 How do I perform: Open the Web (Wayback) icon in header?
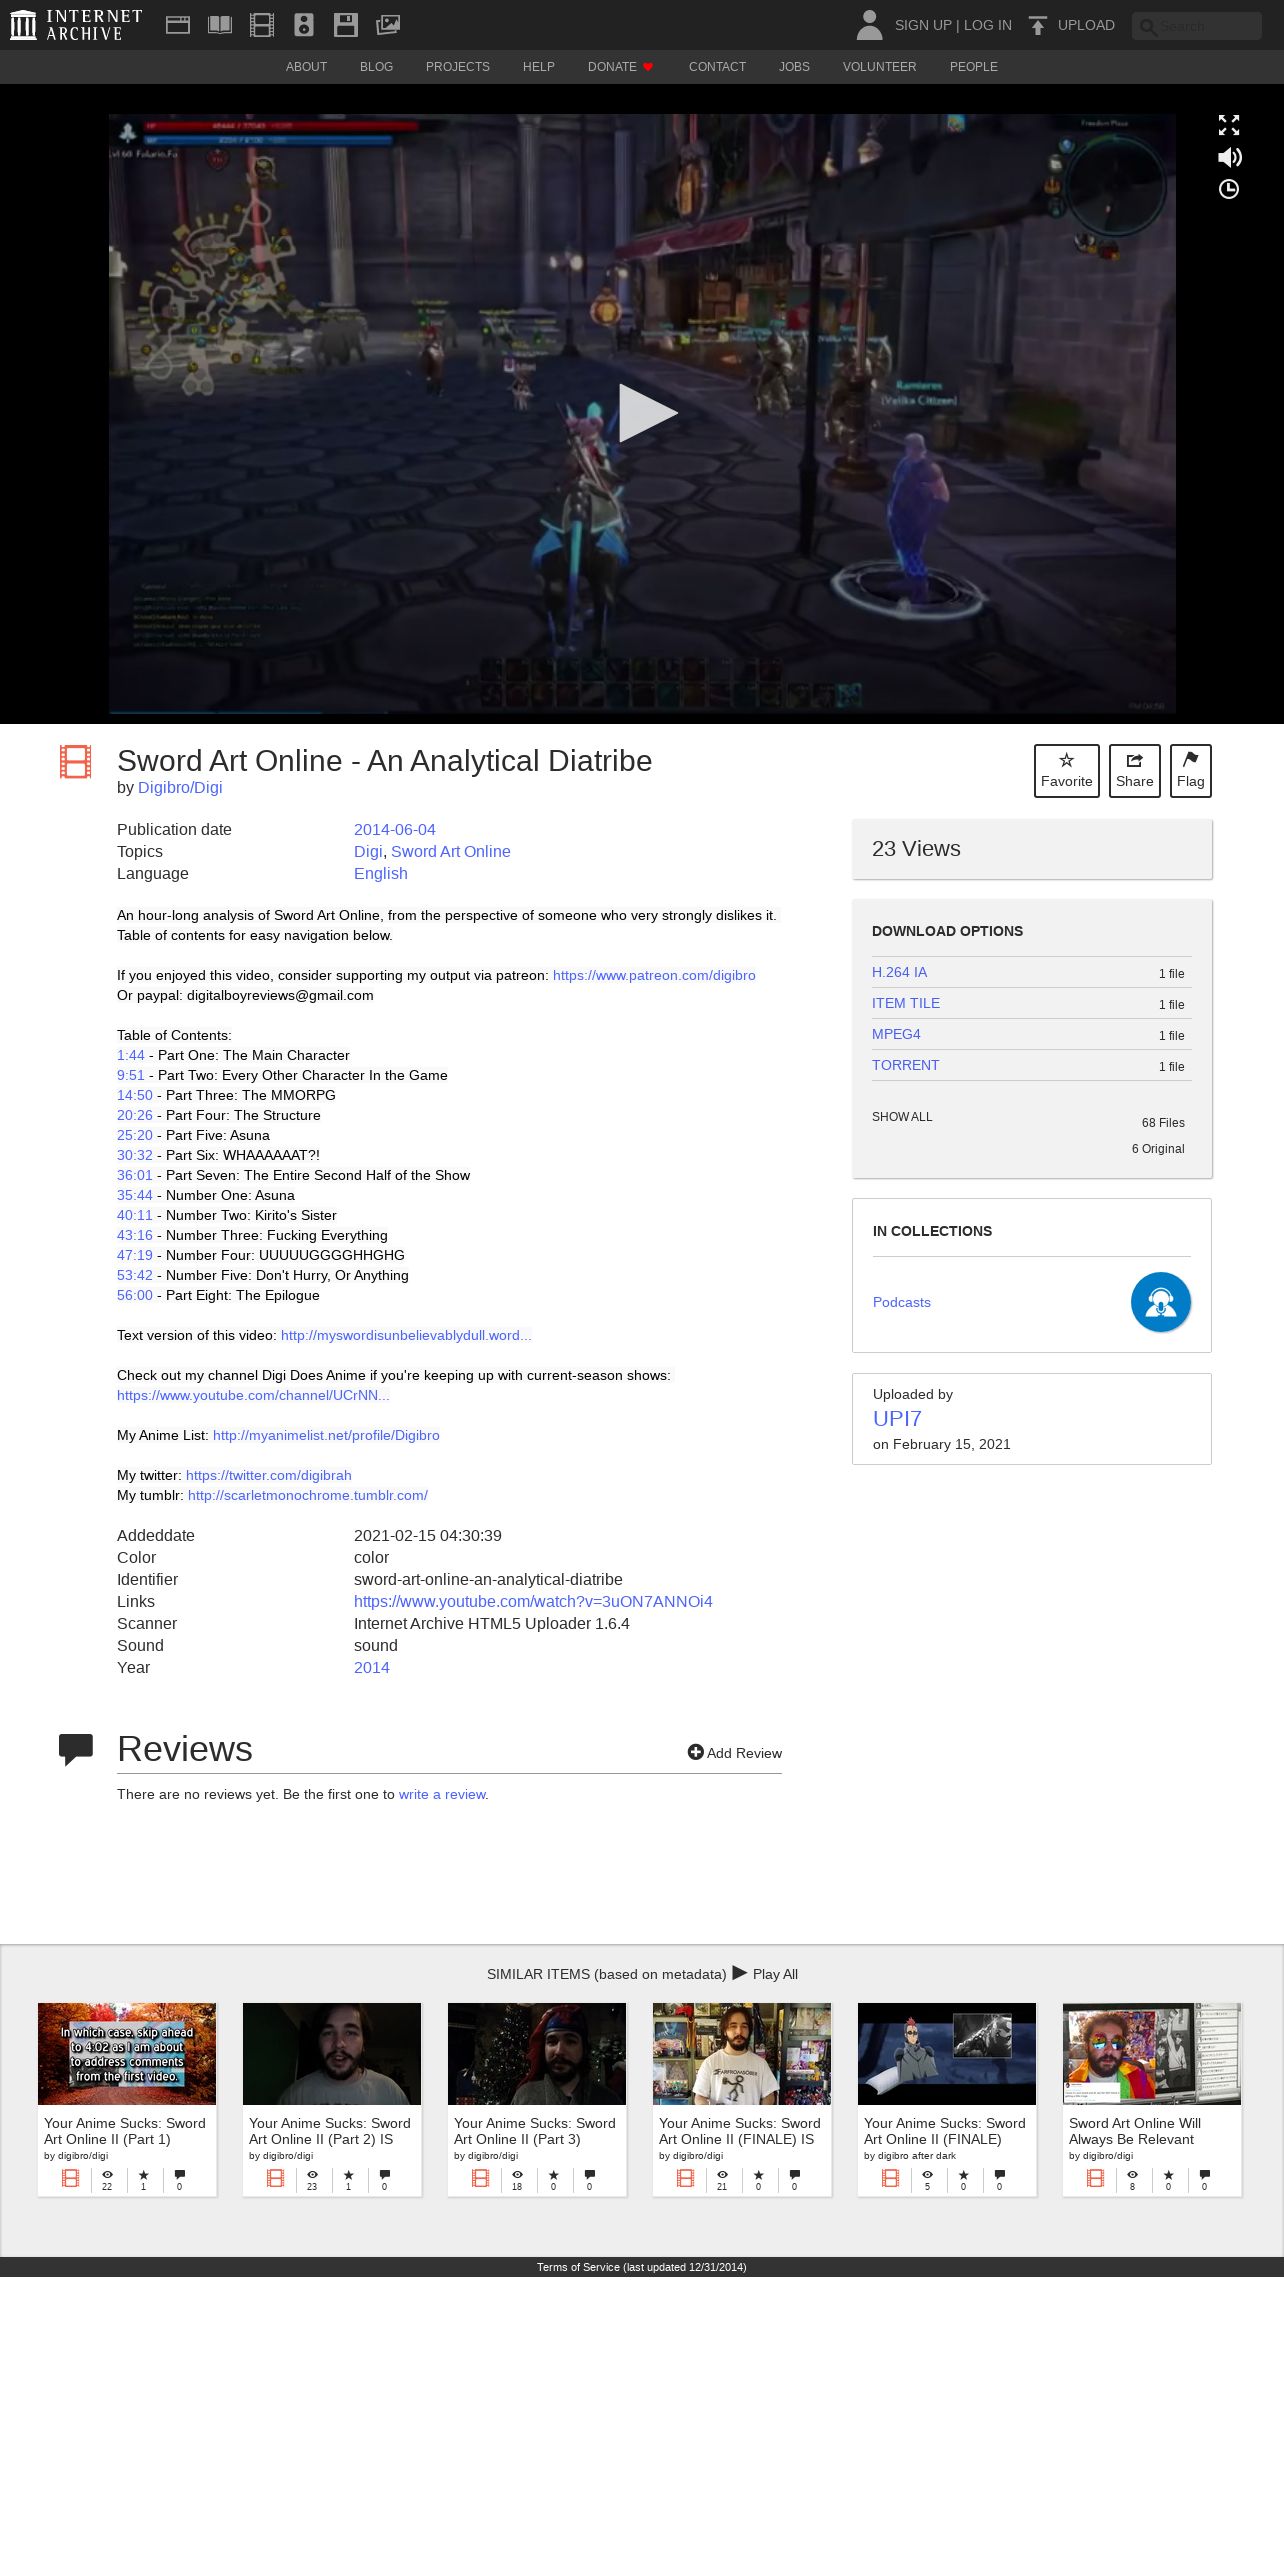[x=178, y=25]
